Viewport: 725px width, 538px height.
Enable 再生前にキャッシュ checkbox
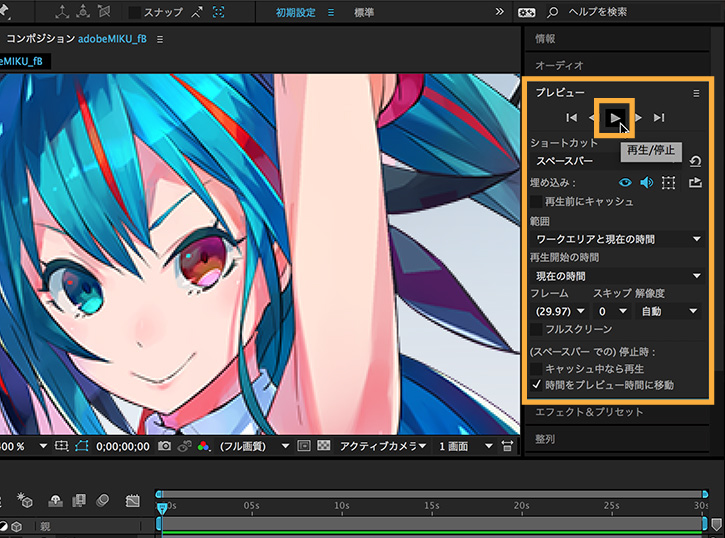click(536, 202)
